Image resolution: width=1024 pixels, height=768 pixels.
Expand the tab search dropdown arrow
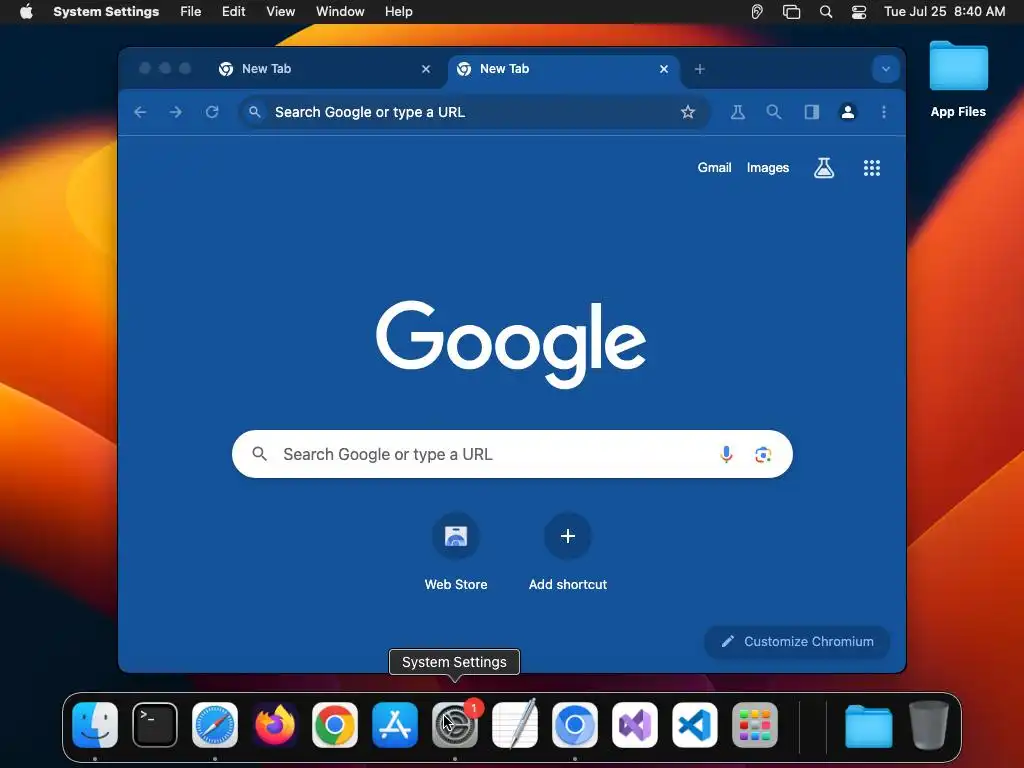(886, 69)
